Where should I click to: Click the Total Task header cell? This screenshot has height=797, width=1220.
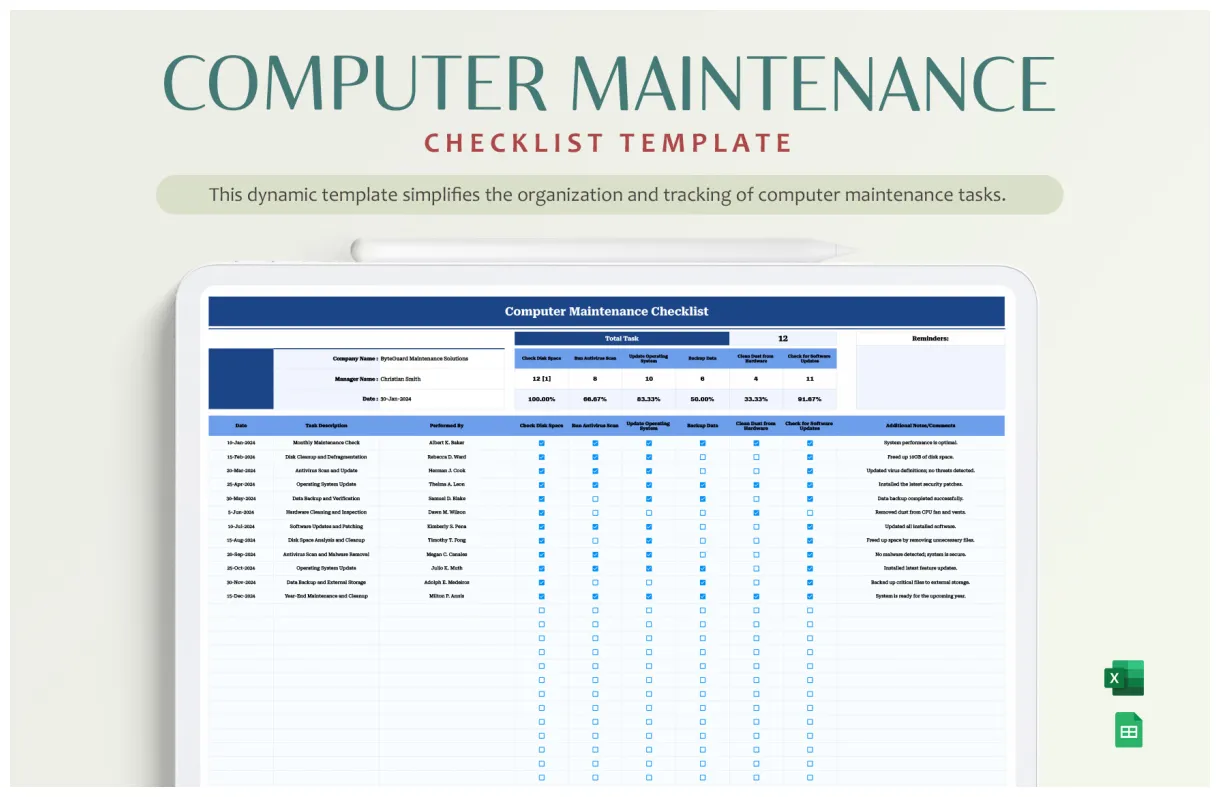pos(621,337)
